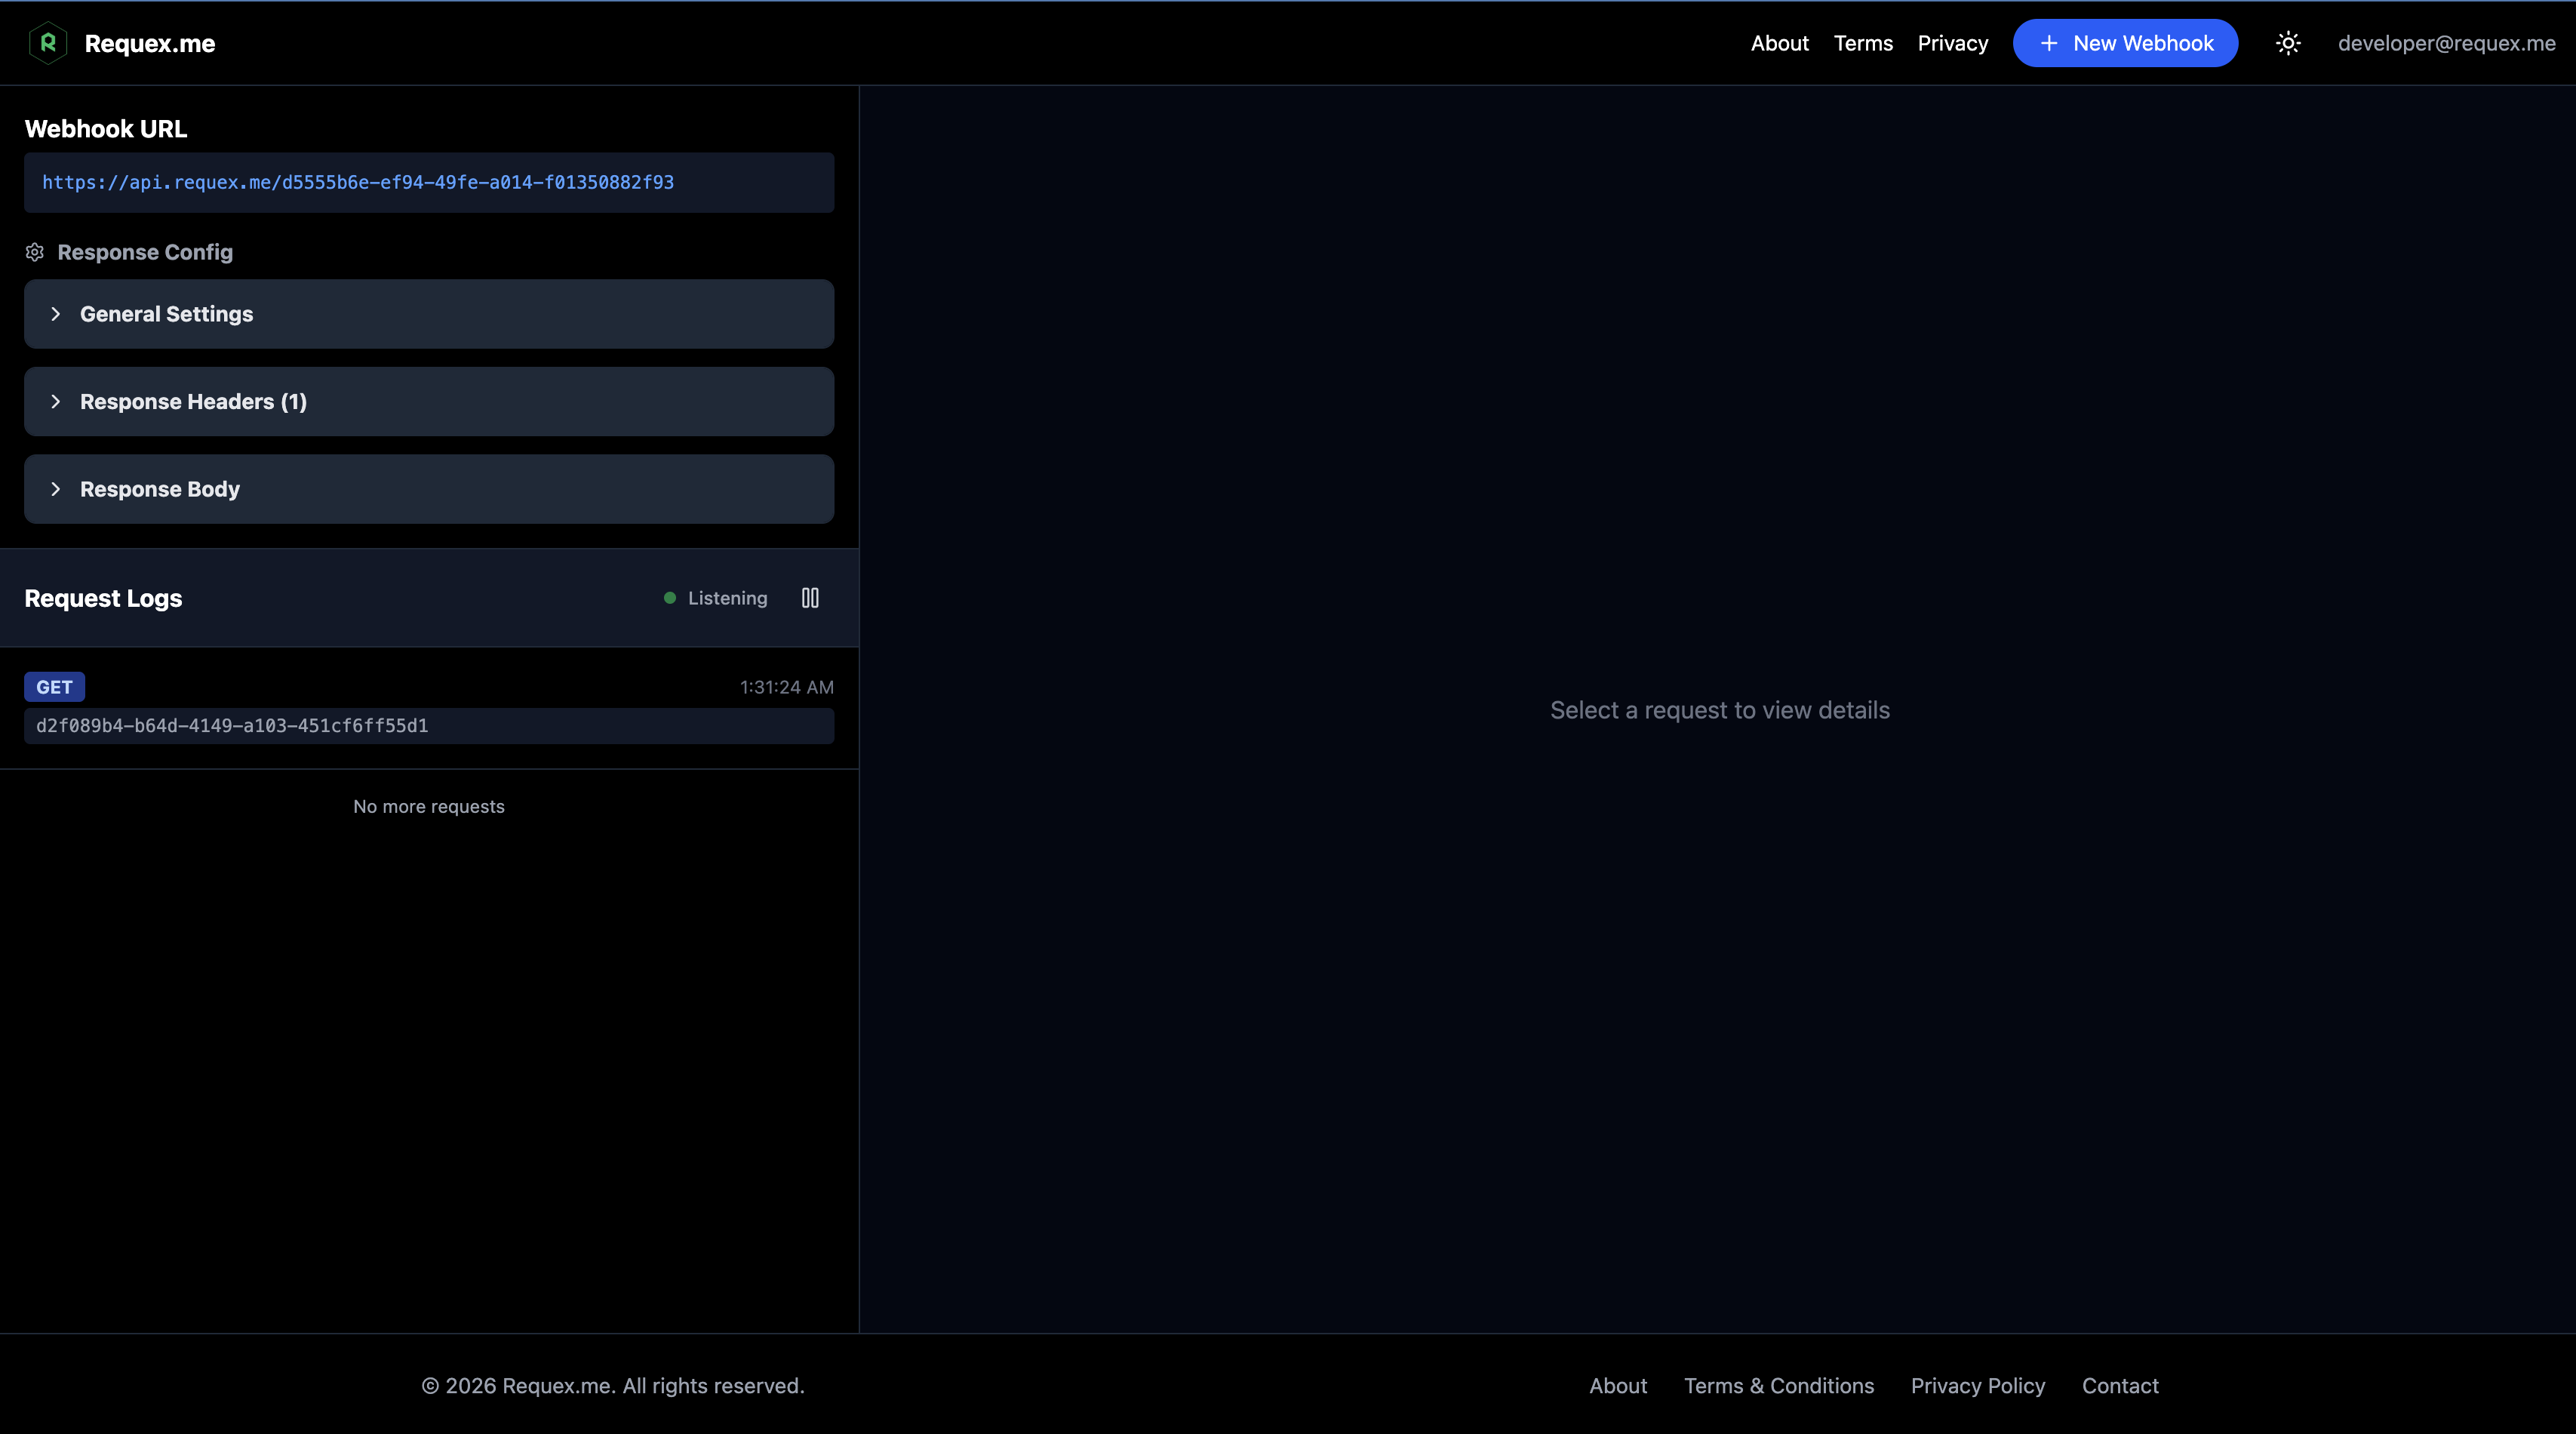This screenshot has height=1434, width=2576.
Task: Click the New Webhook button
Action: coord(2125,43)
